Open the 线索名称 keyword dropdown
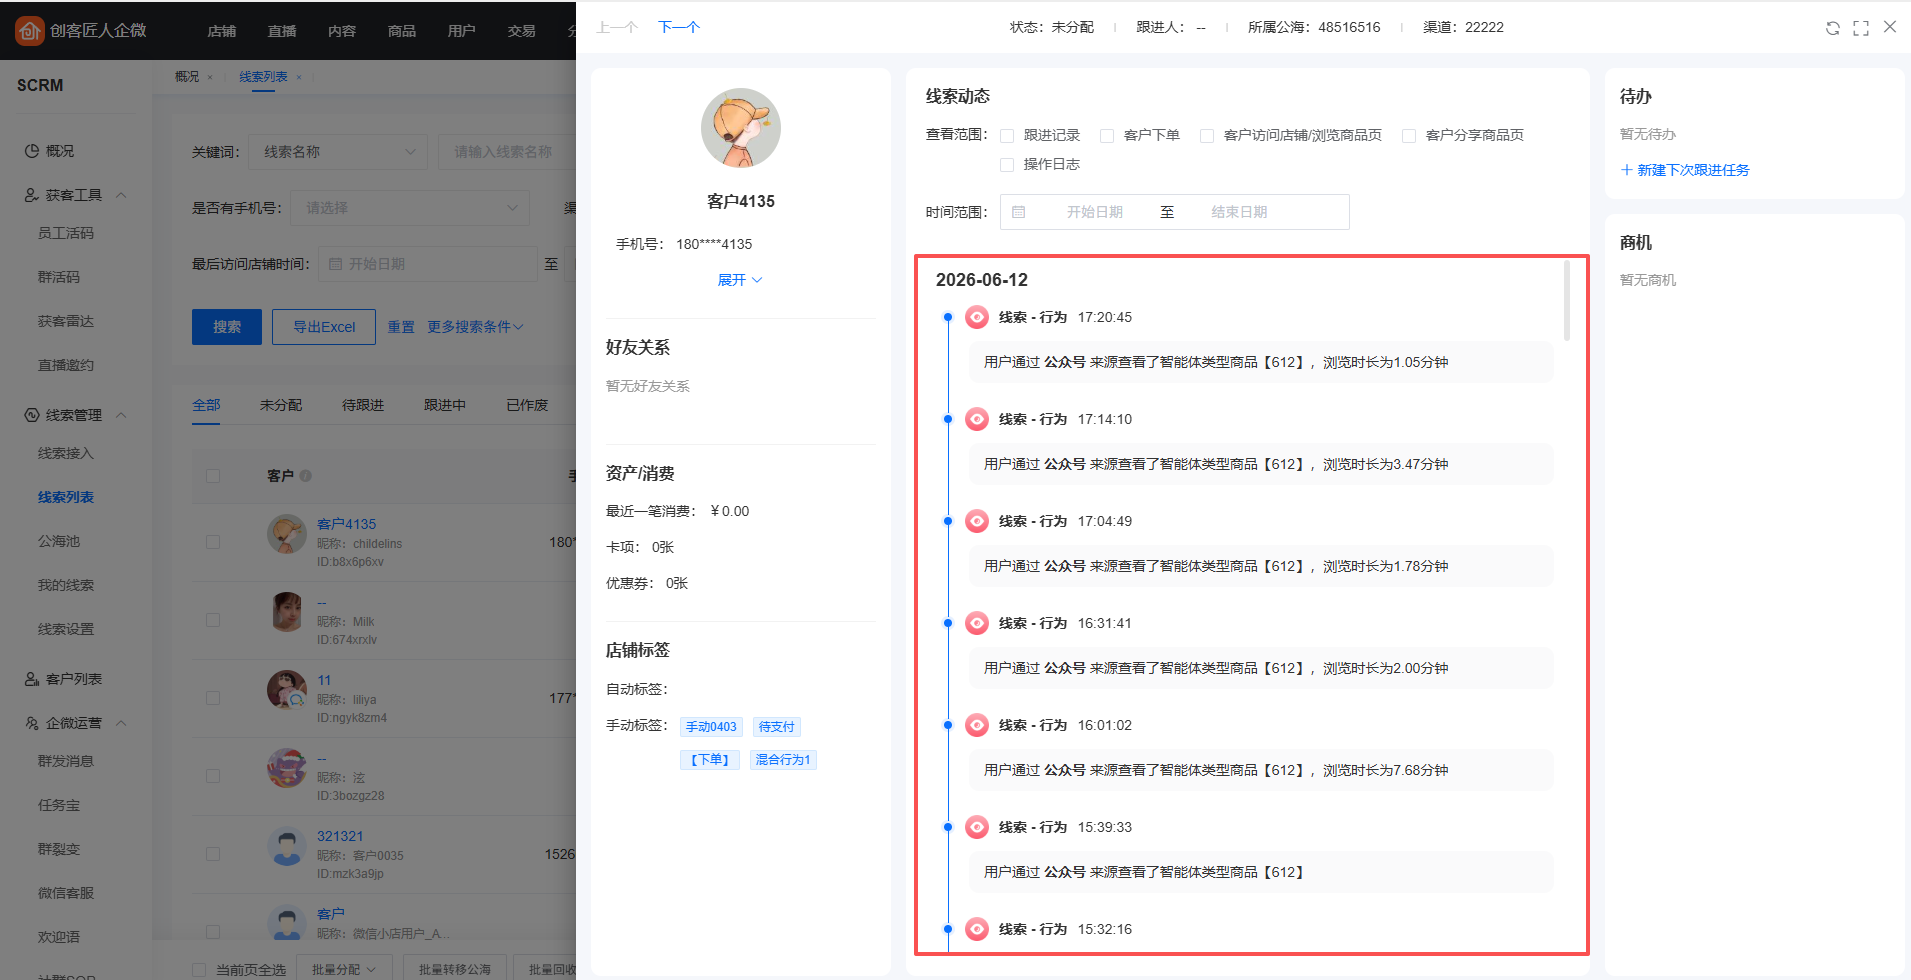The height and width of the screenshot is (980, 1911). tap(338, 152)
